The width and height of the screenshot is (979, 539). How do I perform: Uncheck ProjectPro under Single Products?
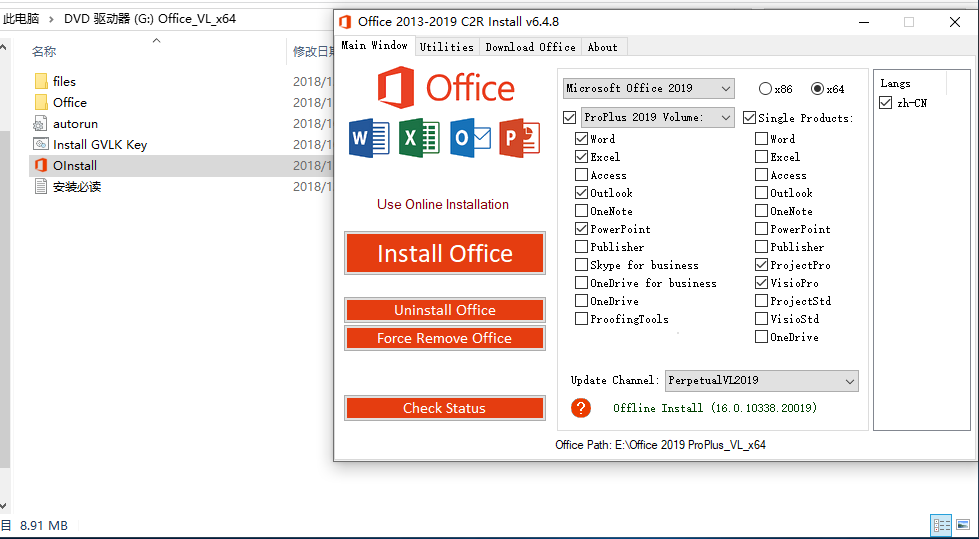(761, 265)
